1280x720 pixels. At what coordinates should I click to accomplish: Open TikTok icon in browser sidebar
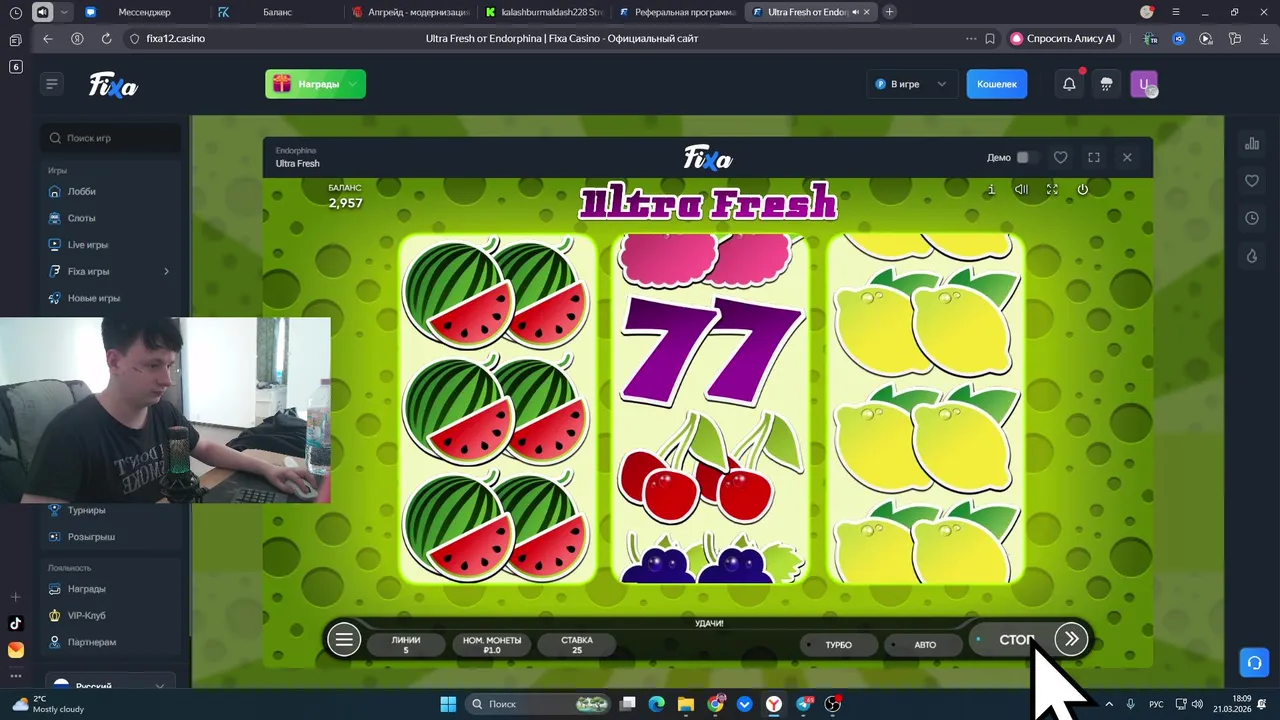15,623
